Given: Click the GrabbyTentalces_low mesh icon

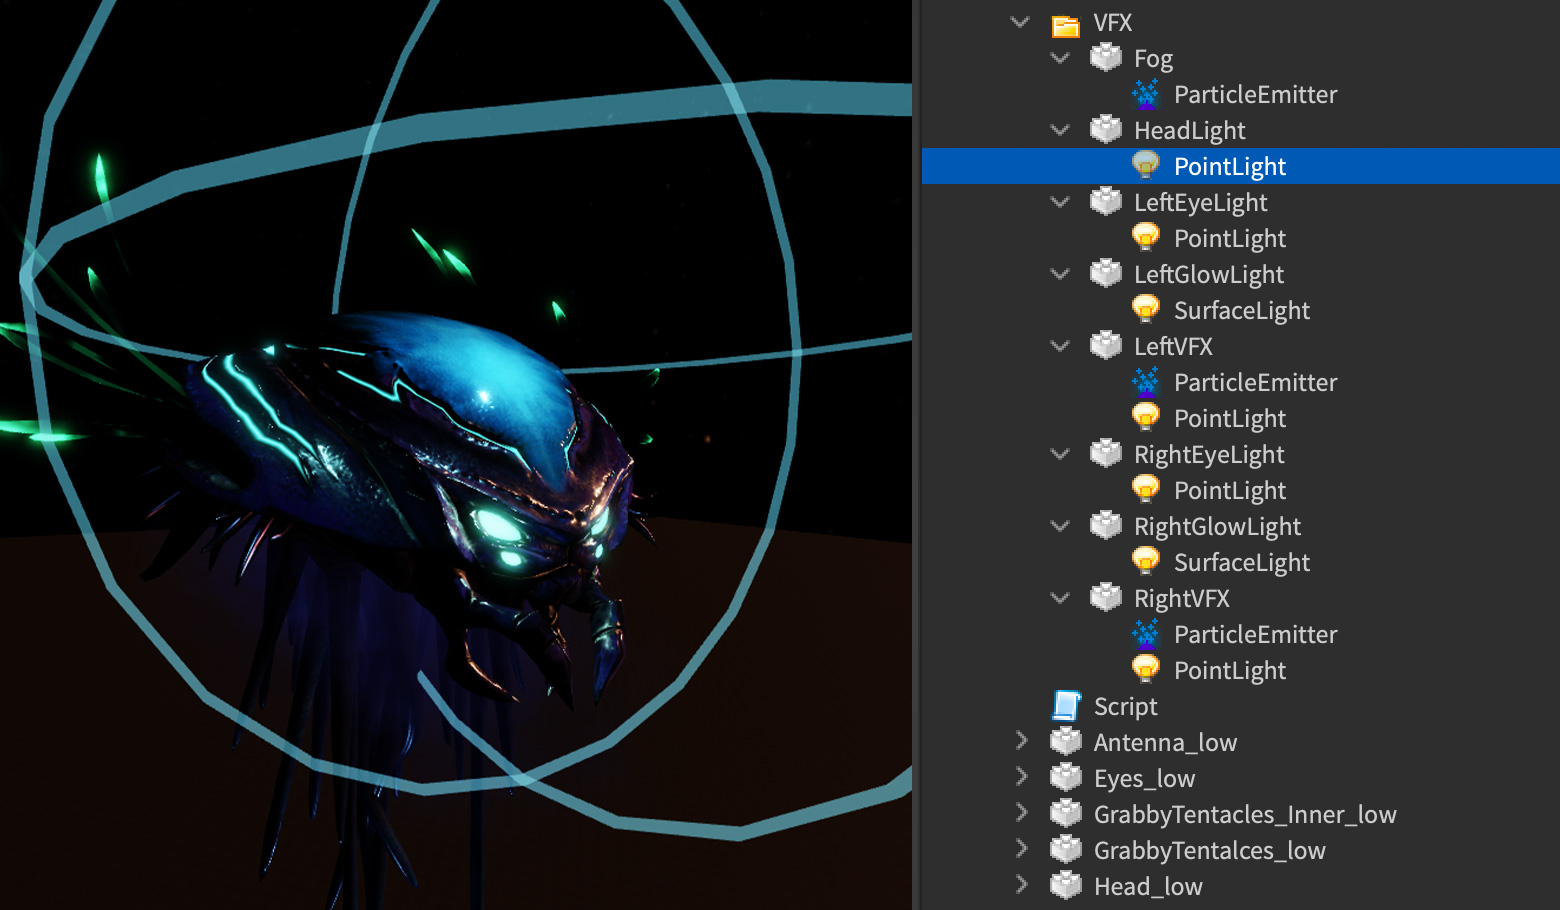Looking at the screenshot, I should pos(1066,849).
